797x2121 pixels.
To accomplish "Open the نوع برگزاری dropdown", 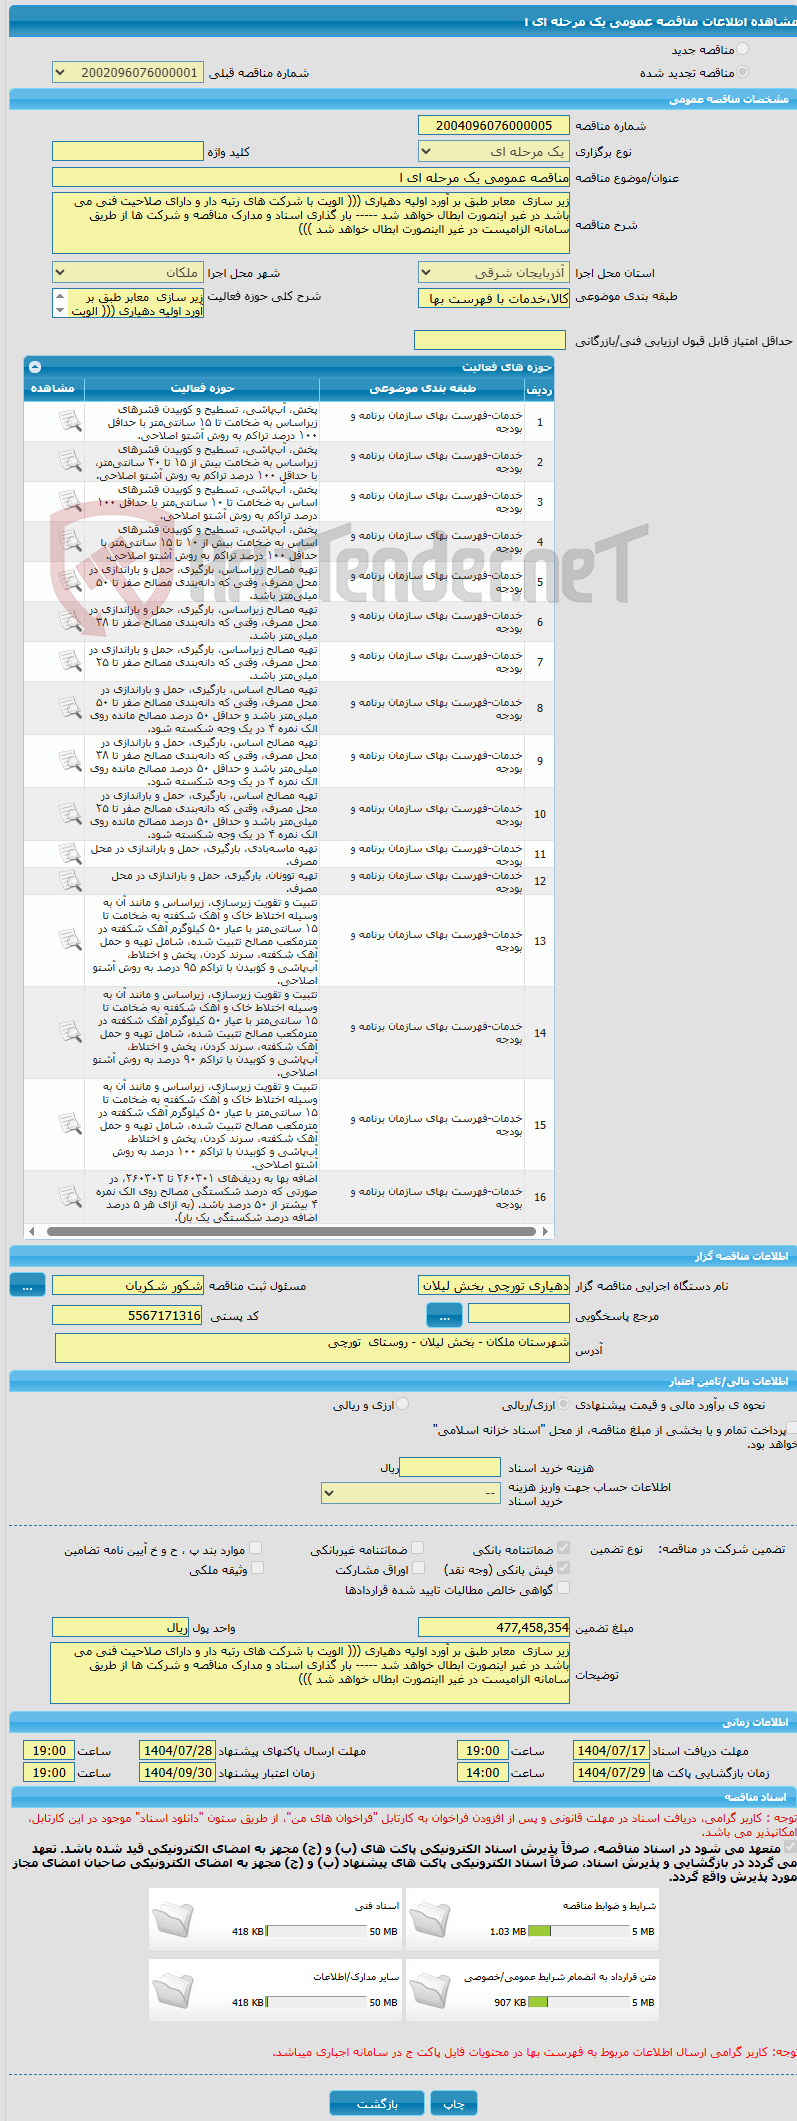I will coord(493,152).
